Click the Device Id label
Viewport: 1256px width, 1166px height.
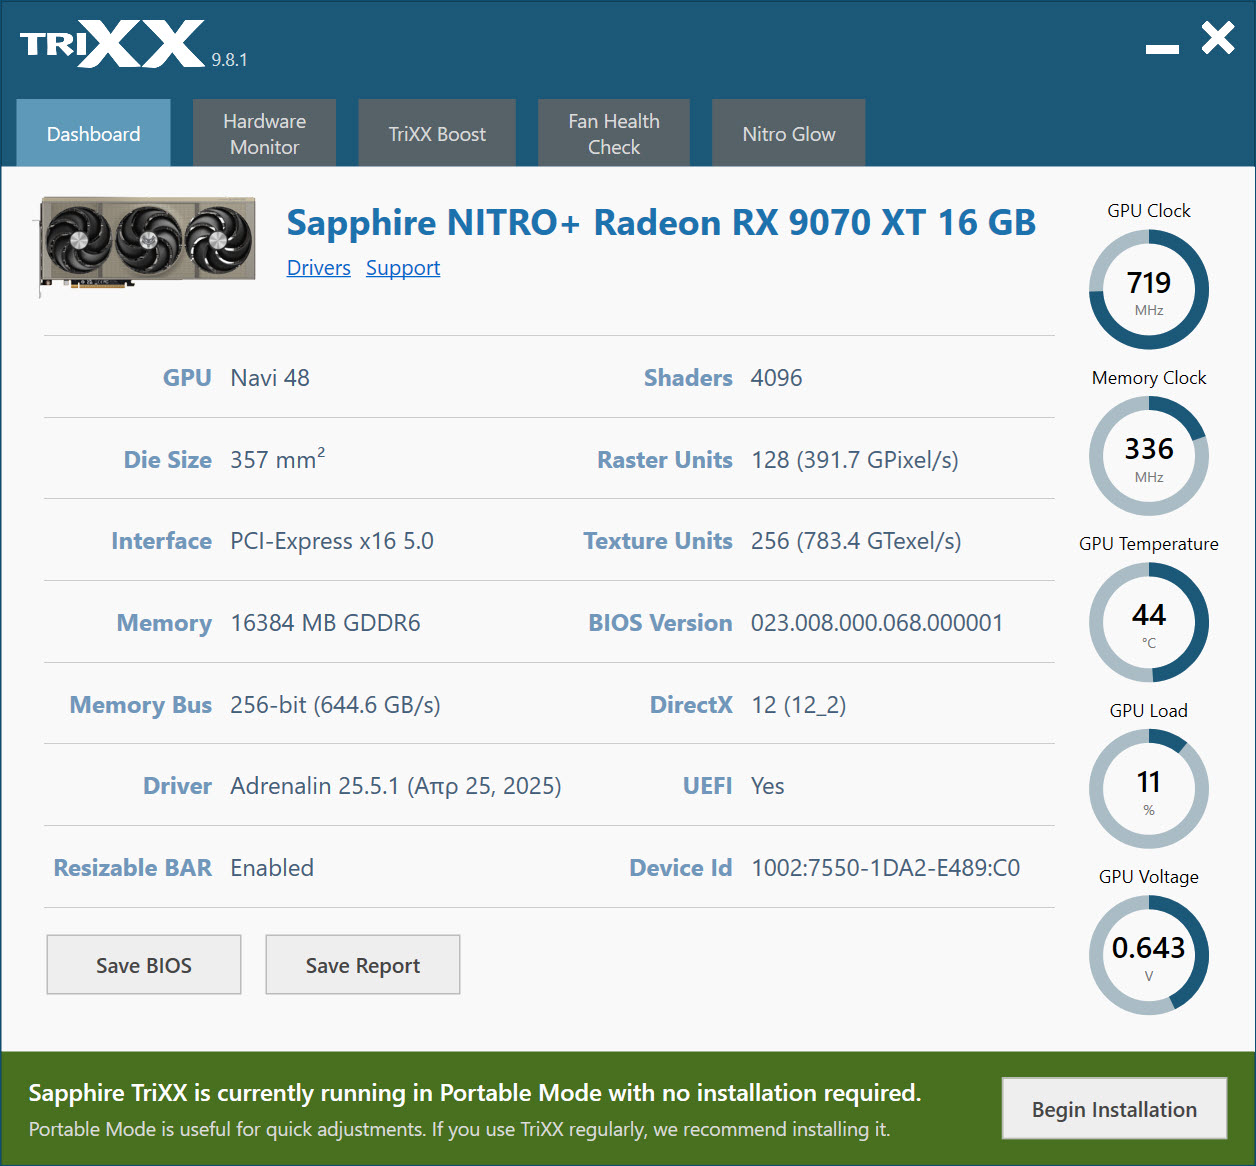click(x=681, y=868)
